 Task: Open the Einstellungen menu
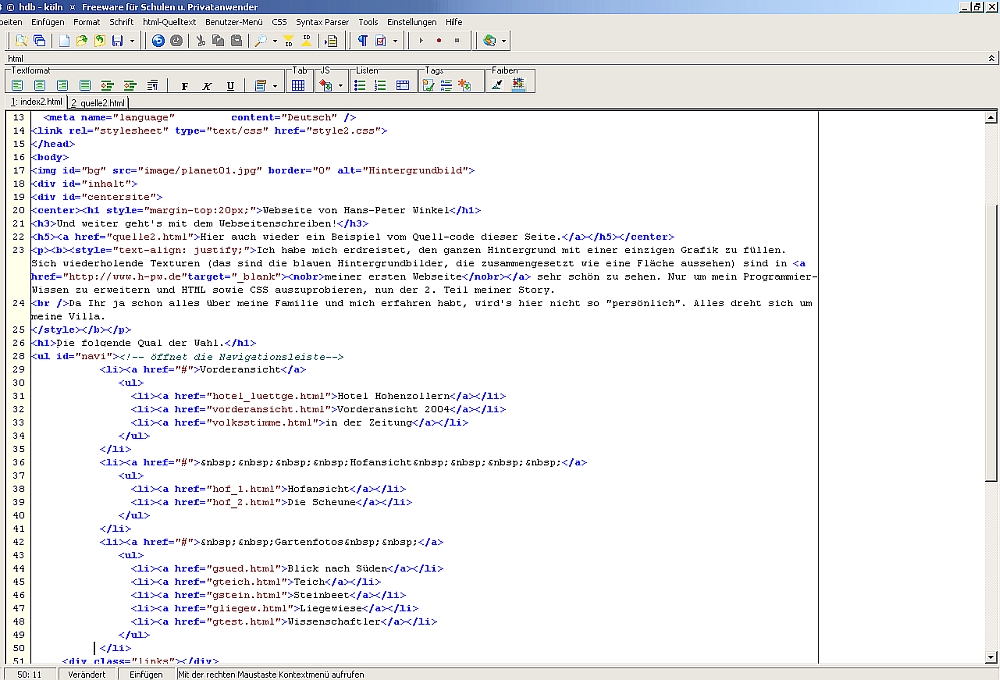click(411, 21)
